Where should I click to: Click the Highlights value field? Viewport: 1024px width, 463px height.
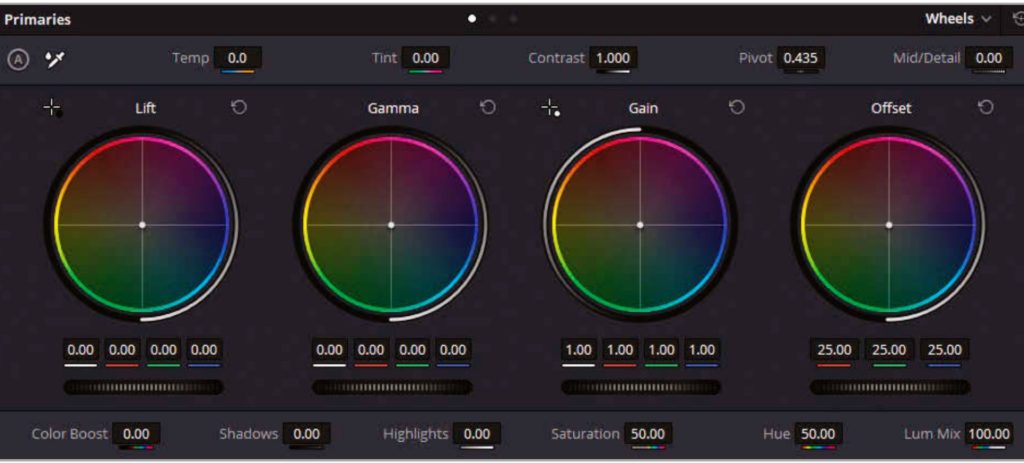tap(477, 434)
